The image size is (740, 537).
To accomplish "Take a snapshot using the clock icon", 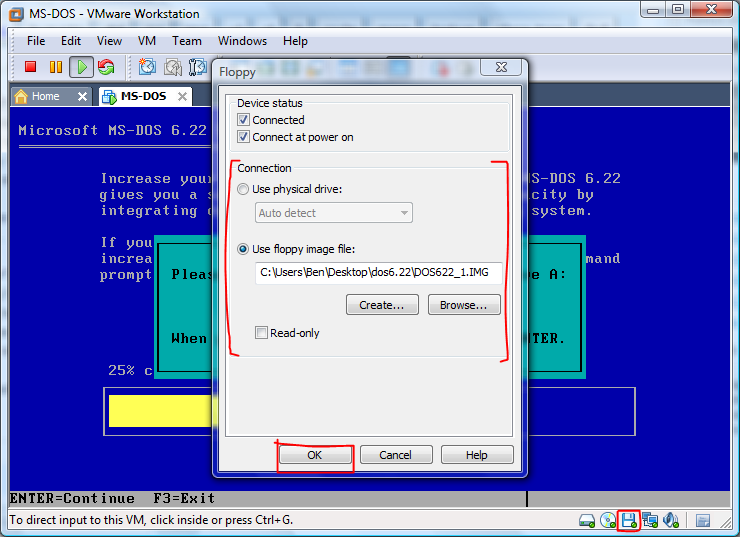I will 147,67.
